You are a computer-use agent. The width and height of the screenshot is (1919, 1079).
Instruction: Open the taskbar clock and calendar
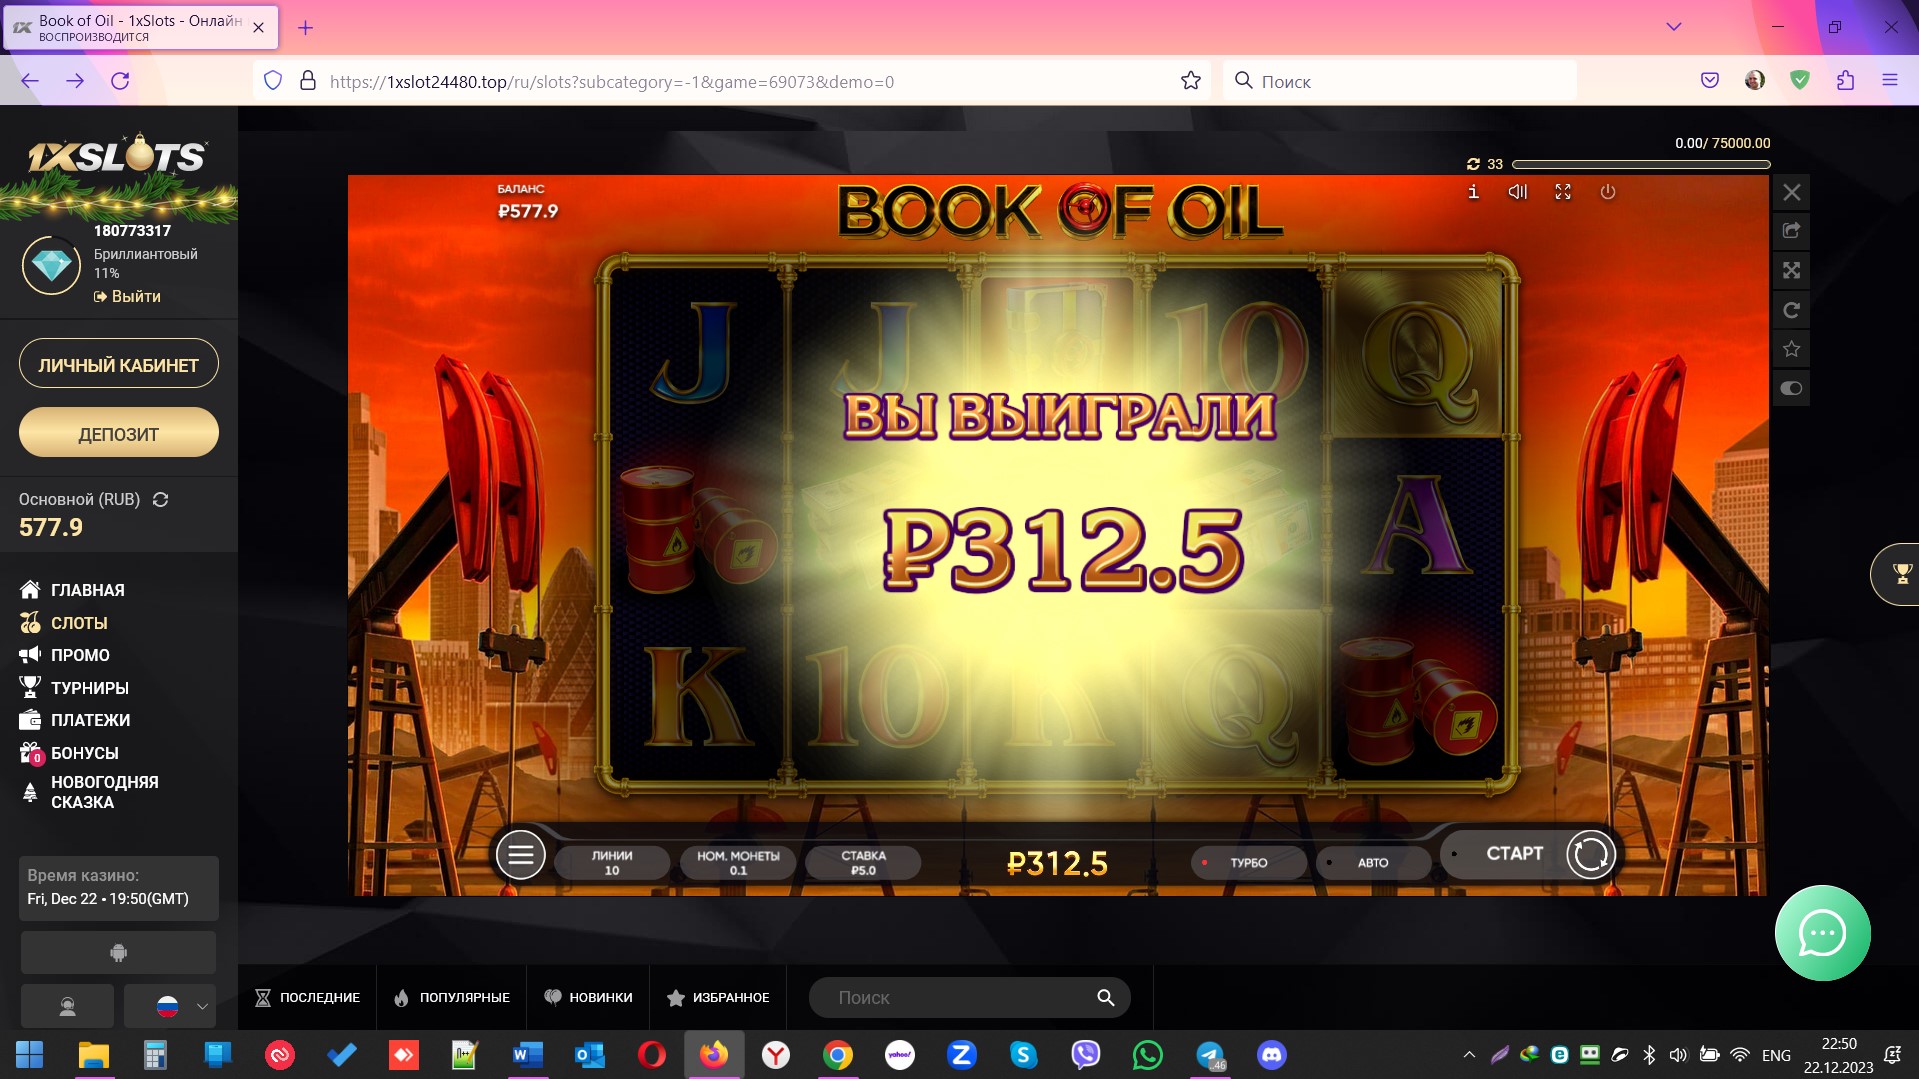[x=1838, y=1055]
